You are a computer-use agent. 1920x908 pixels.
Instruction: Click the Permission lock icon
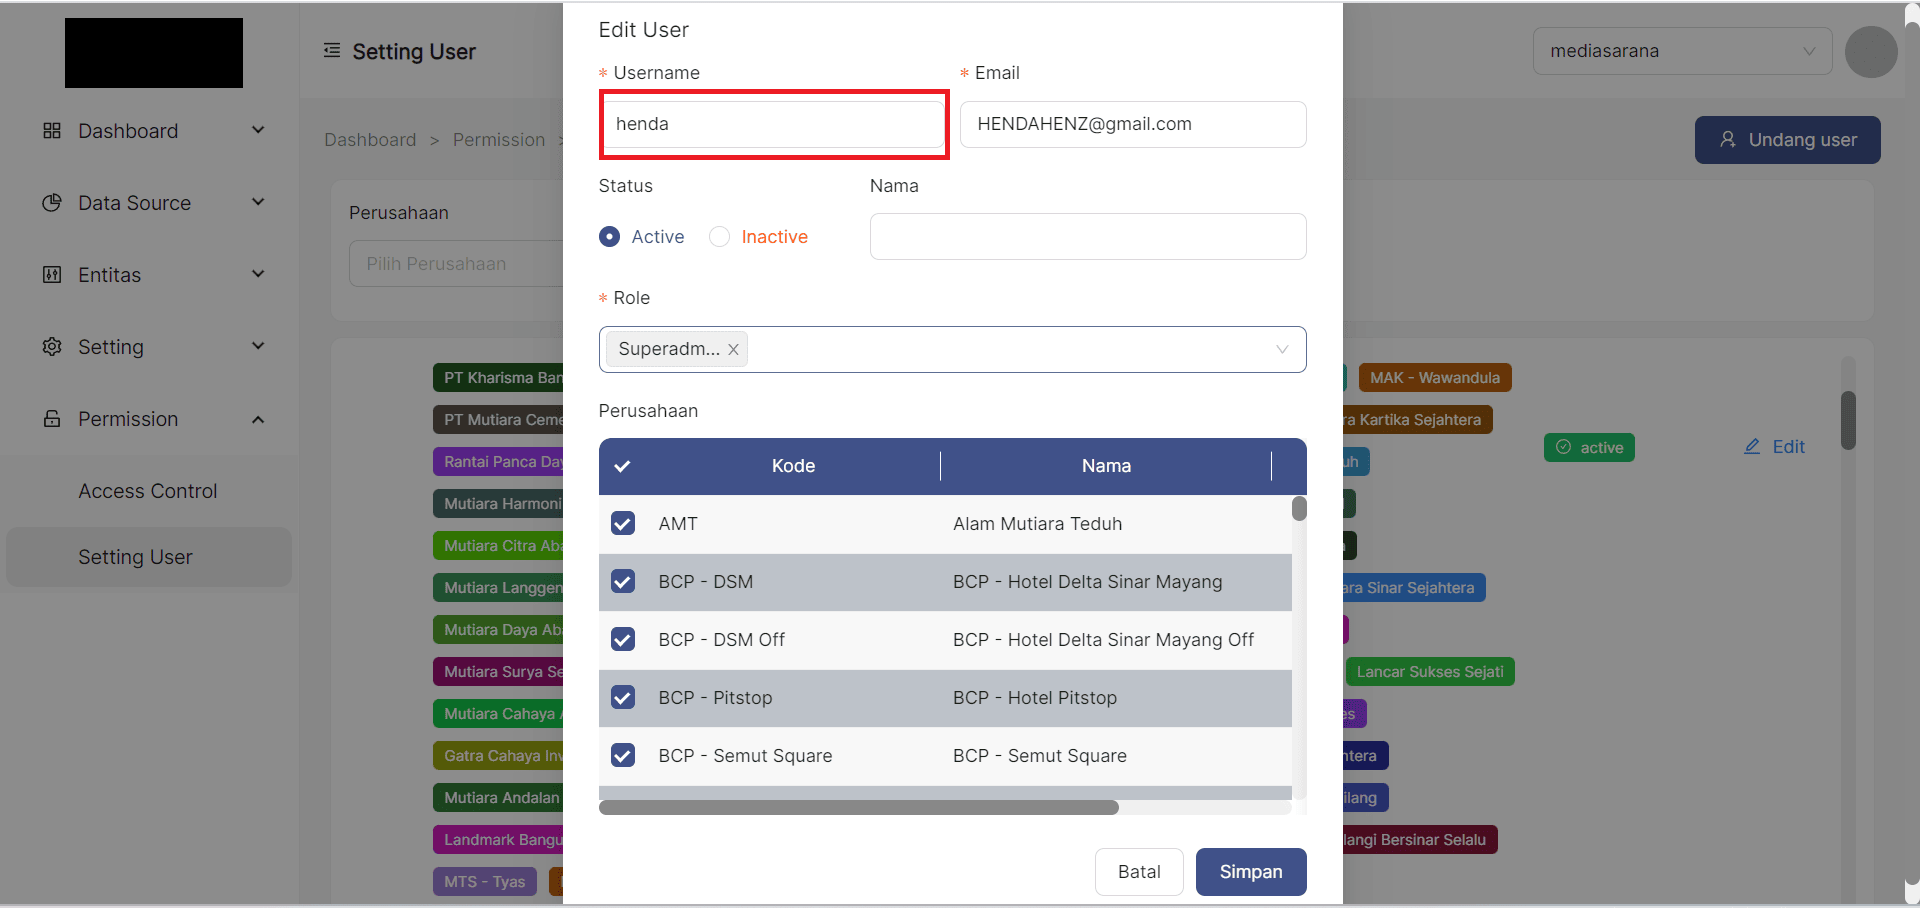click(51, 418)
